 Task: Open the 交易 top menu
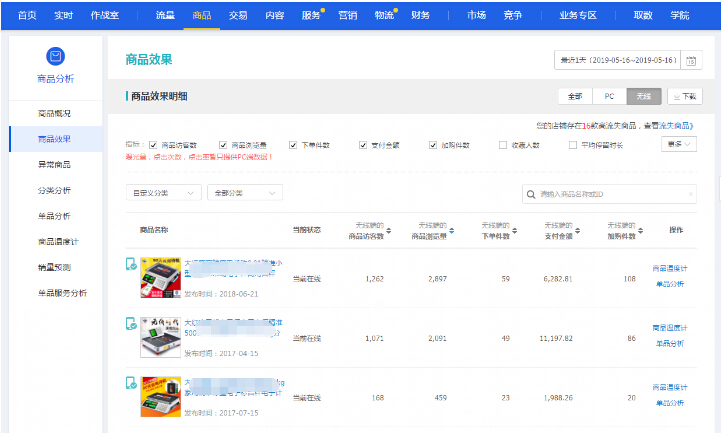tap(238, 15)
